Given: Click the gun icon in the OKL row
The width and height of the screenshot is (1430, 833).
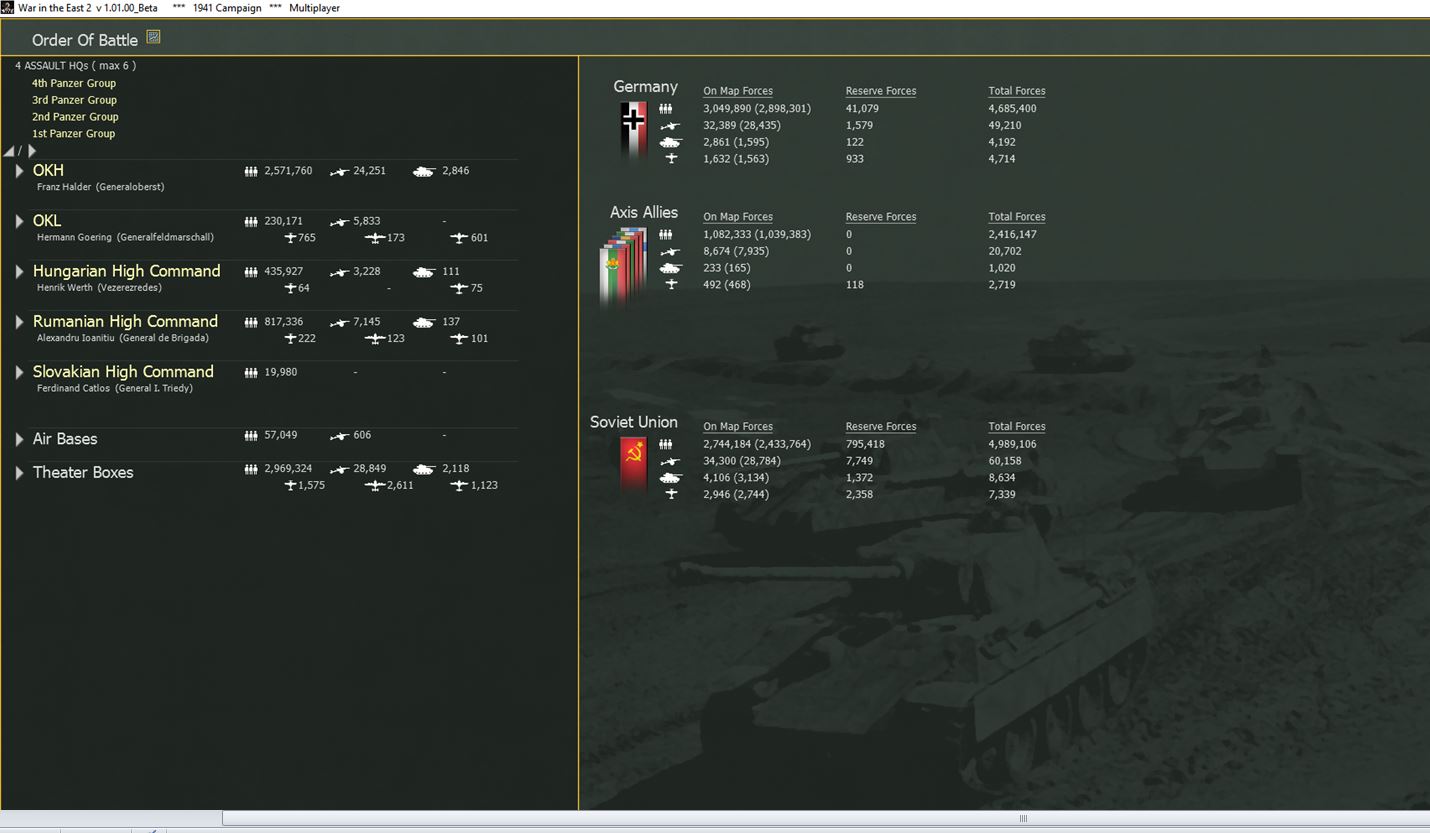Looking at the screenshot, I should [x=340, y=222].
